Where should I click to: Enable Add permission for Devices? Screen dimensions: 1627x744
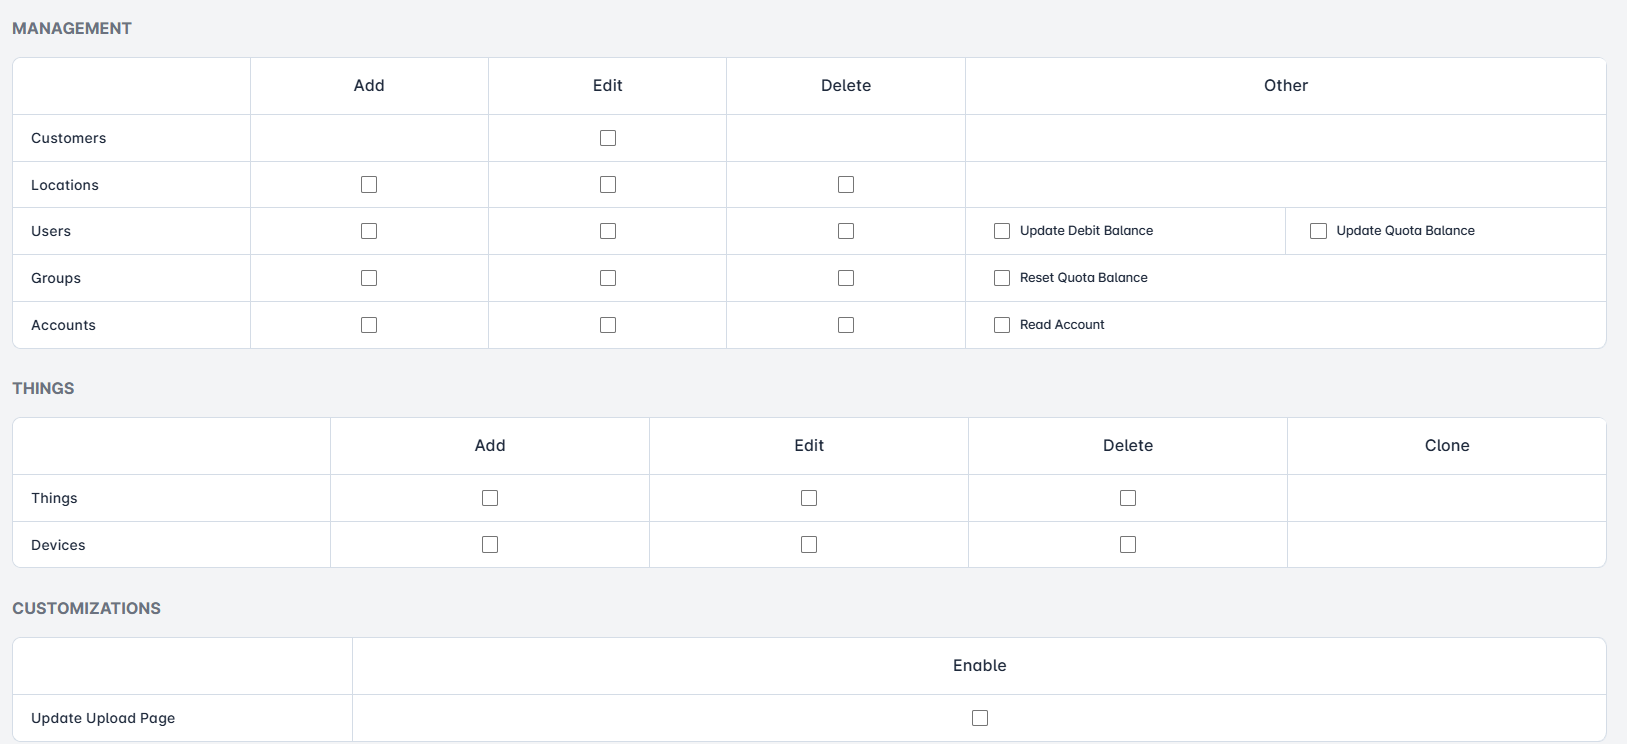tap(490, 545)
